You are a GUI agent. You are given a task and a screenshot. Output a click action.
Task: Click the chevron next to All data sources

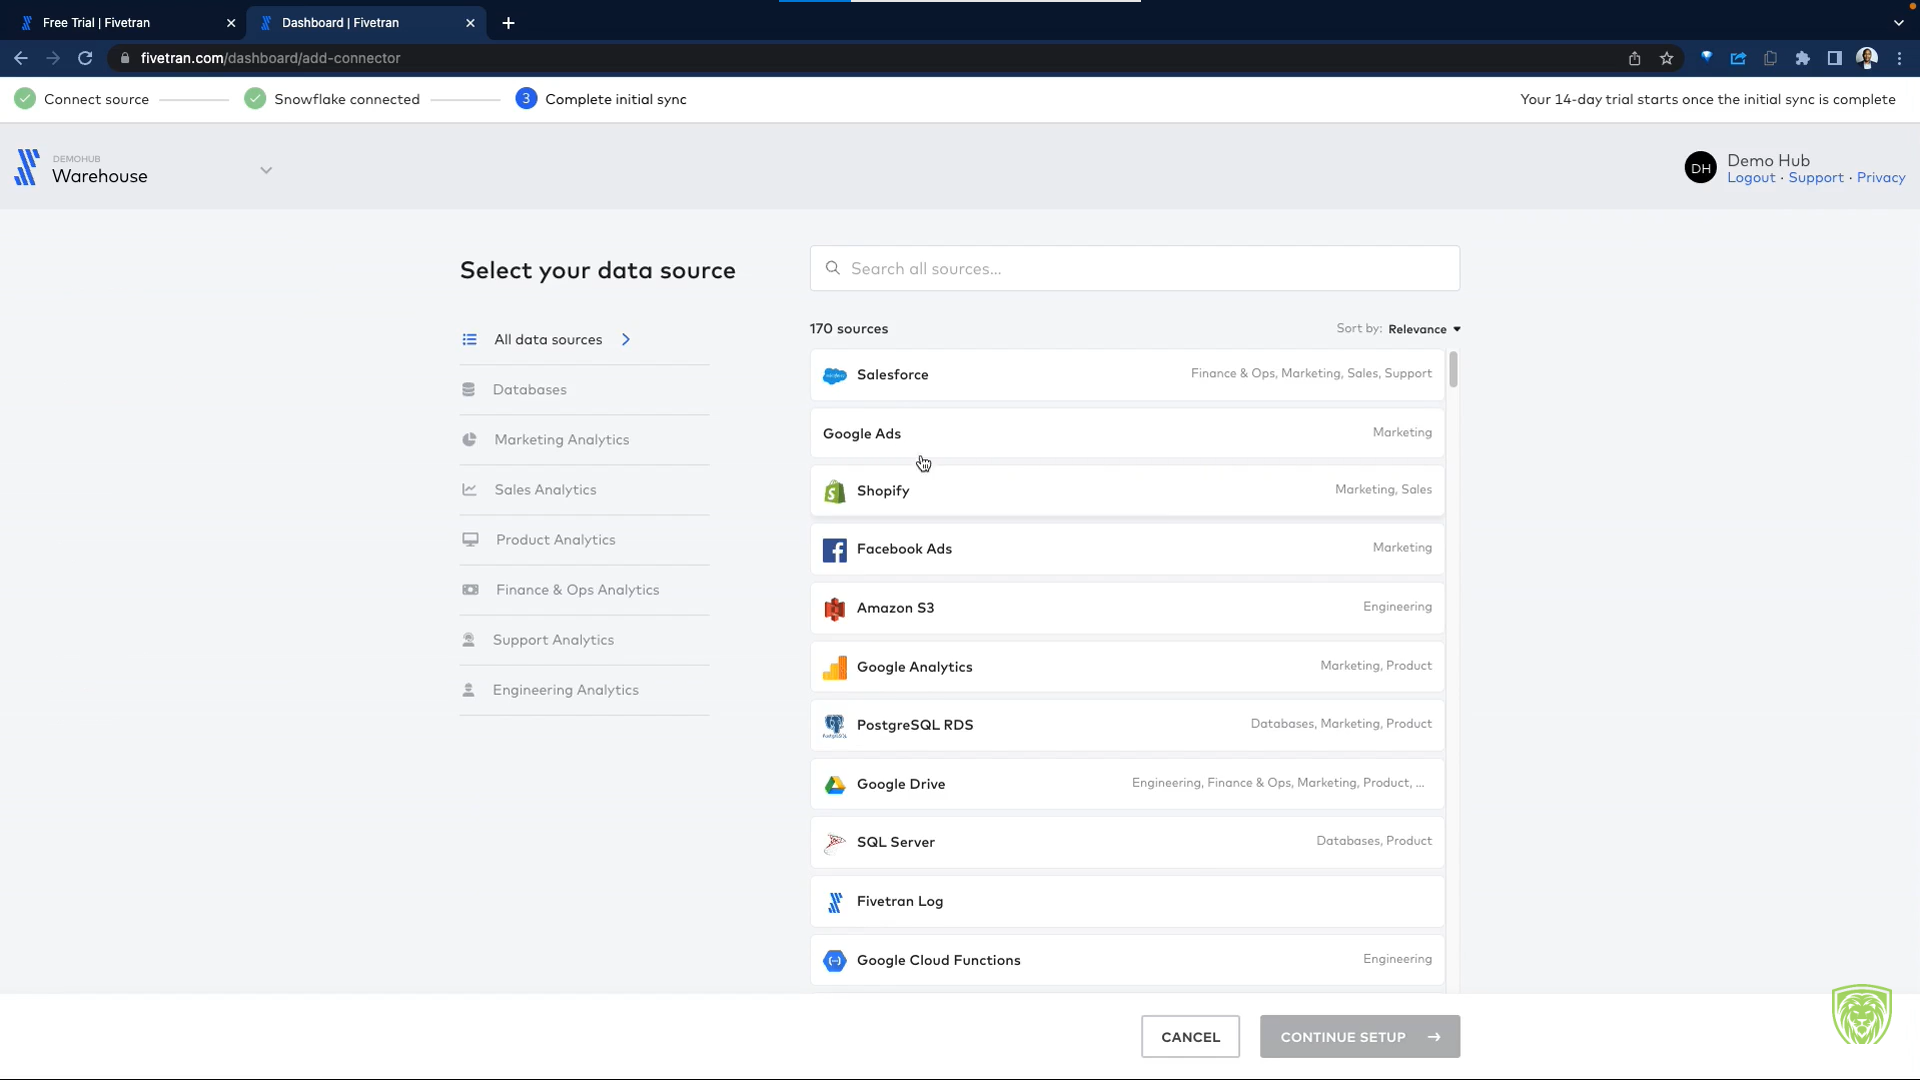pos(626,340)
